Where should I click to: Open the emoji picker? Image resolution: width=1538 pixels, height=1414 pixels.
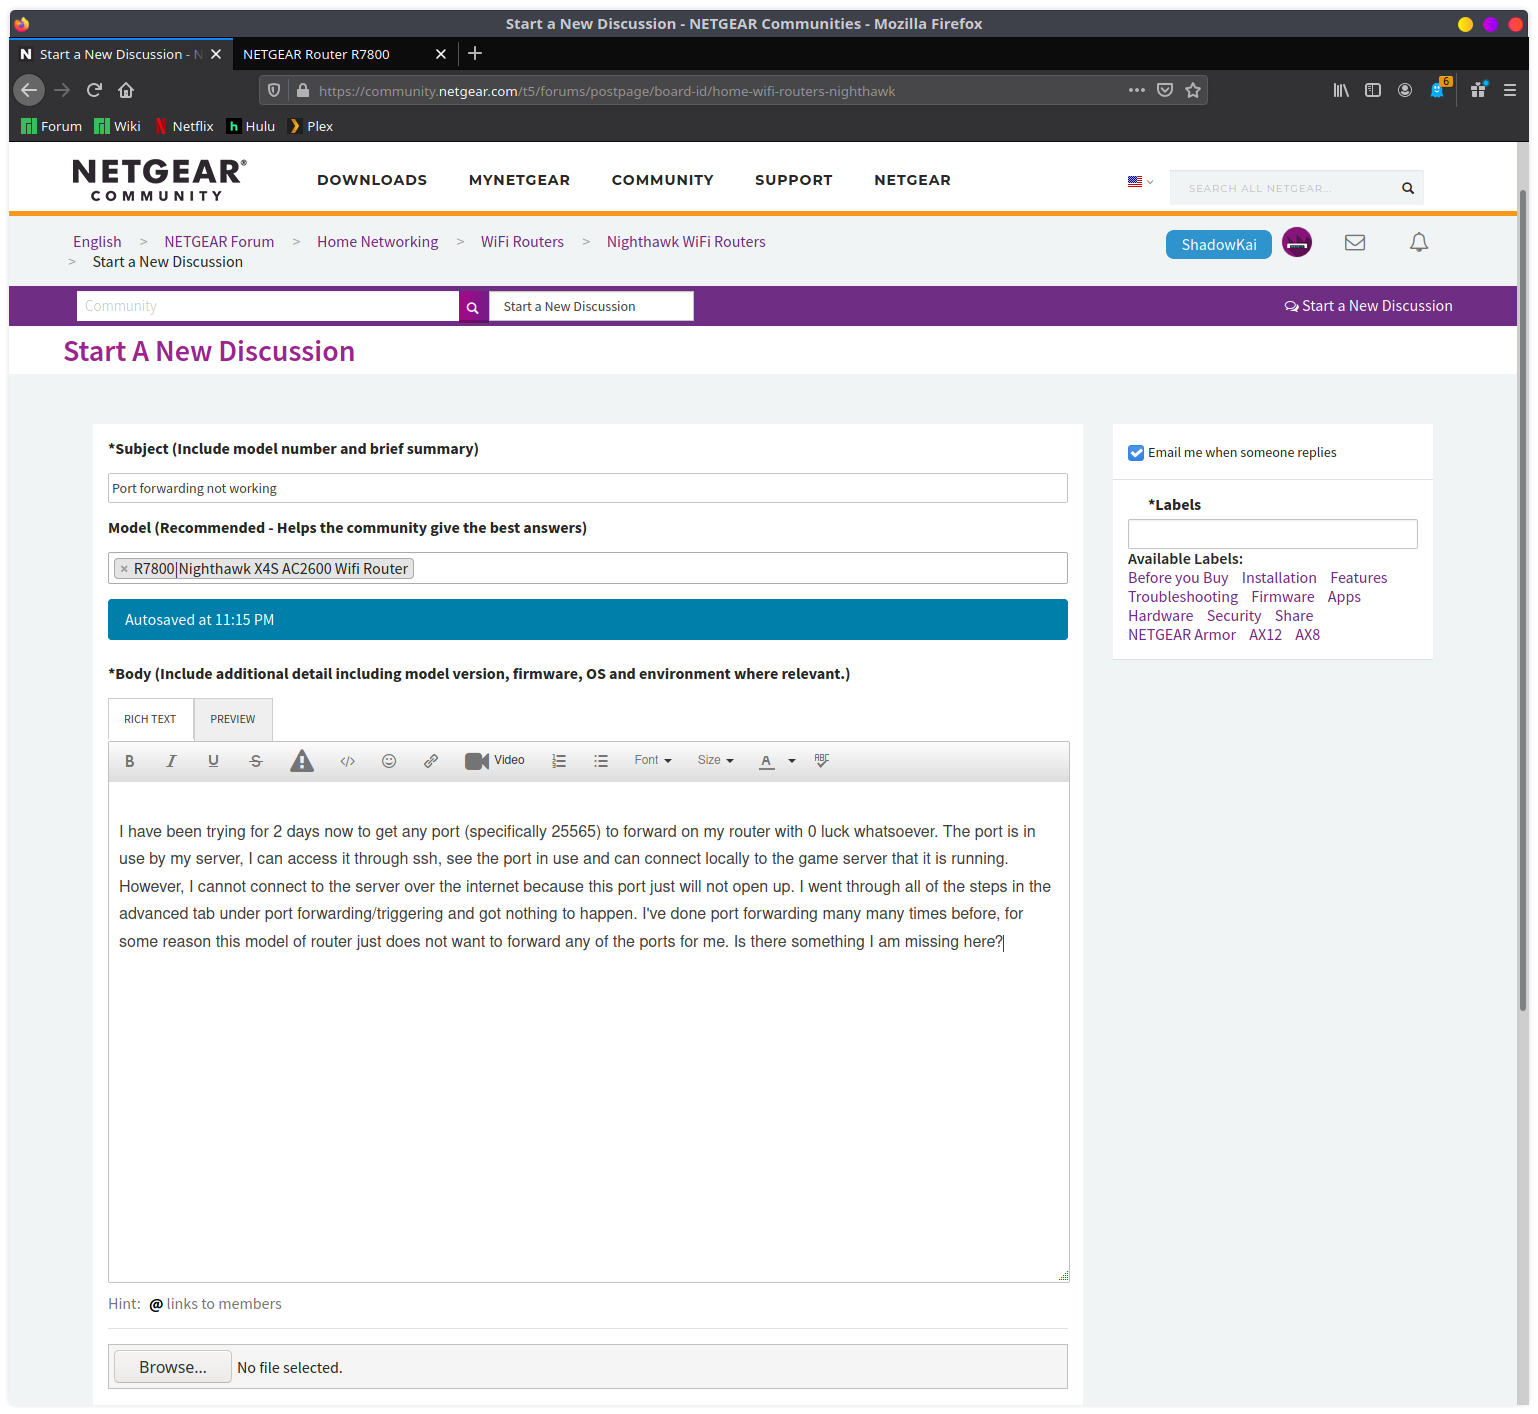pos(389,761)
